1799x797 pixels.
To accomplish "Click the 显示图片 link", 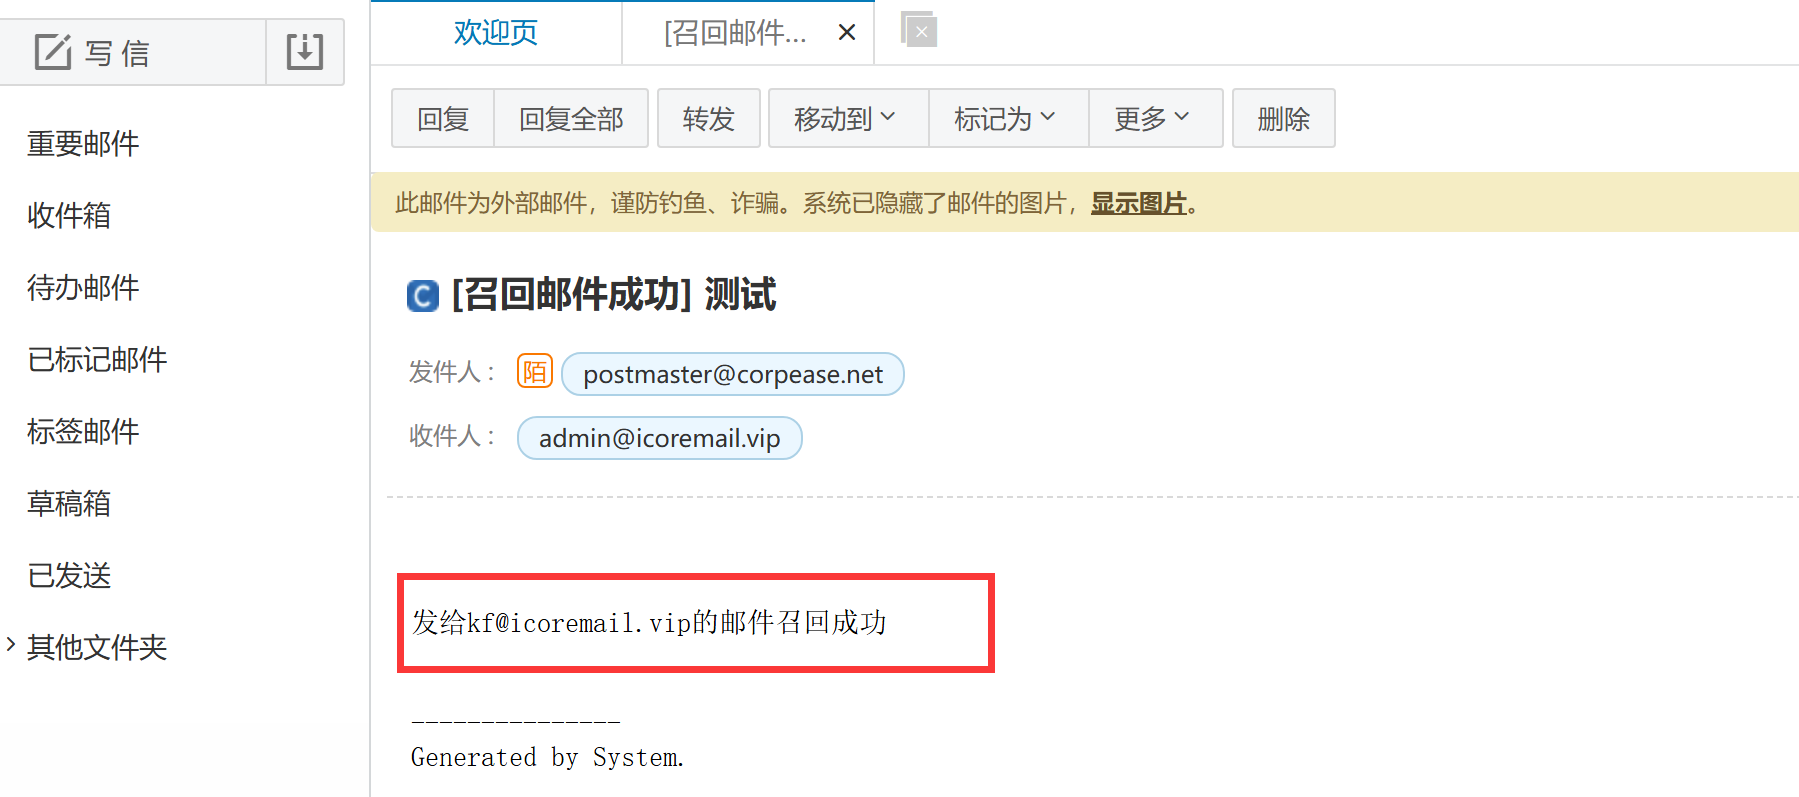I will (x=1139, y=204).
